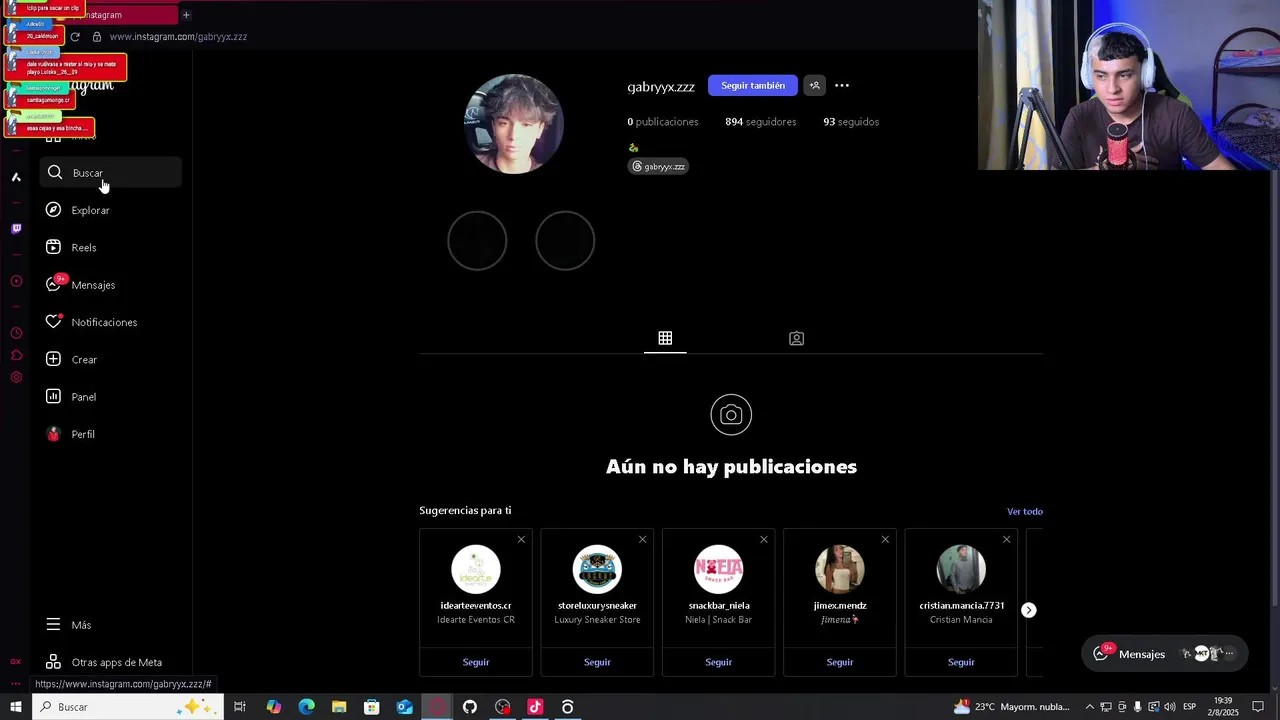Image resolution: width=1280 pixels, height=720 pixels.
Task: Show next suggestions with arrow
Action: click(1029, 610)
